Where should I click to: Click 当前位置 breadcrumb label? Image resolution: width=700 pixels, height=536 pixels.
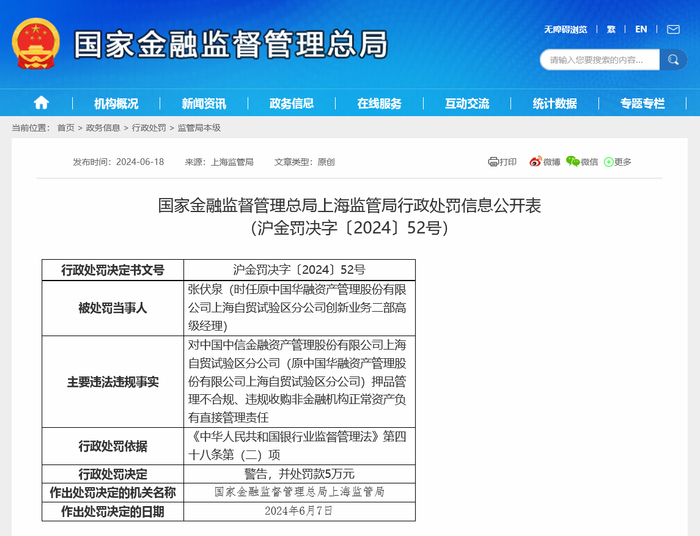click(x=31, y=128)
